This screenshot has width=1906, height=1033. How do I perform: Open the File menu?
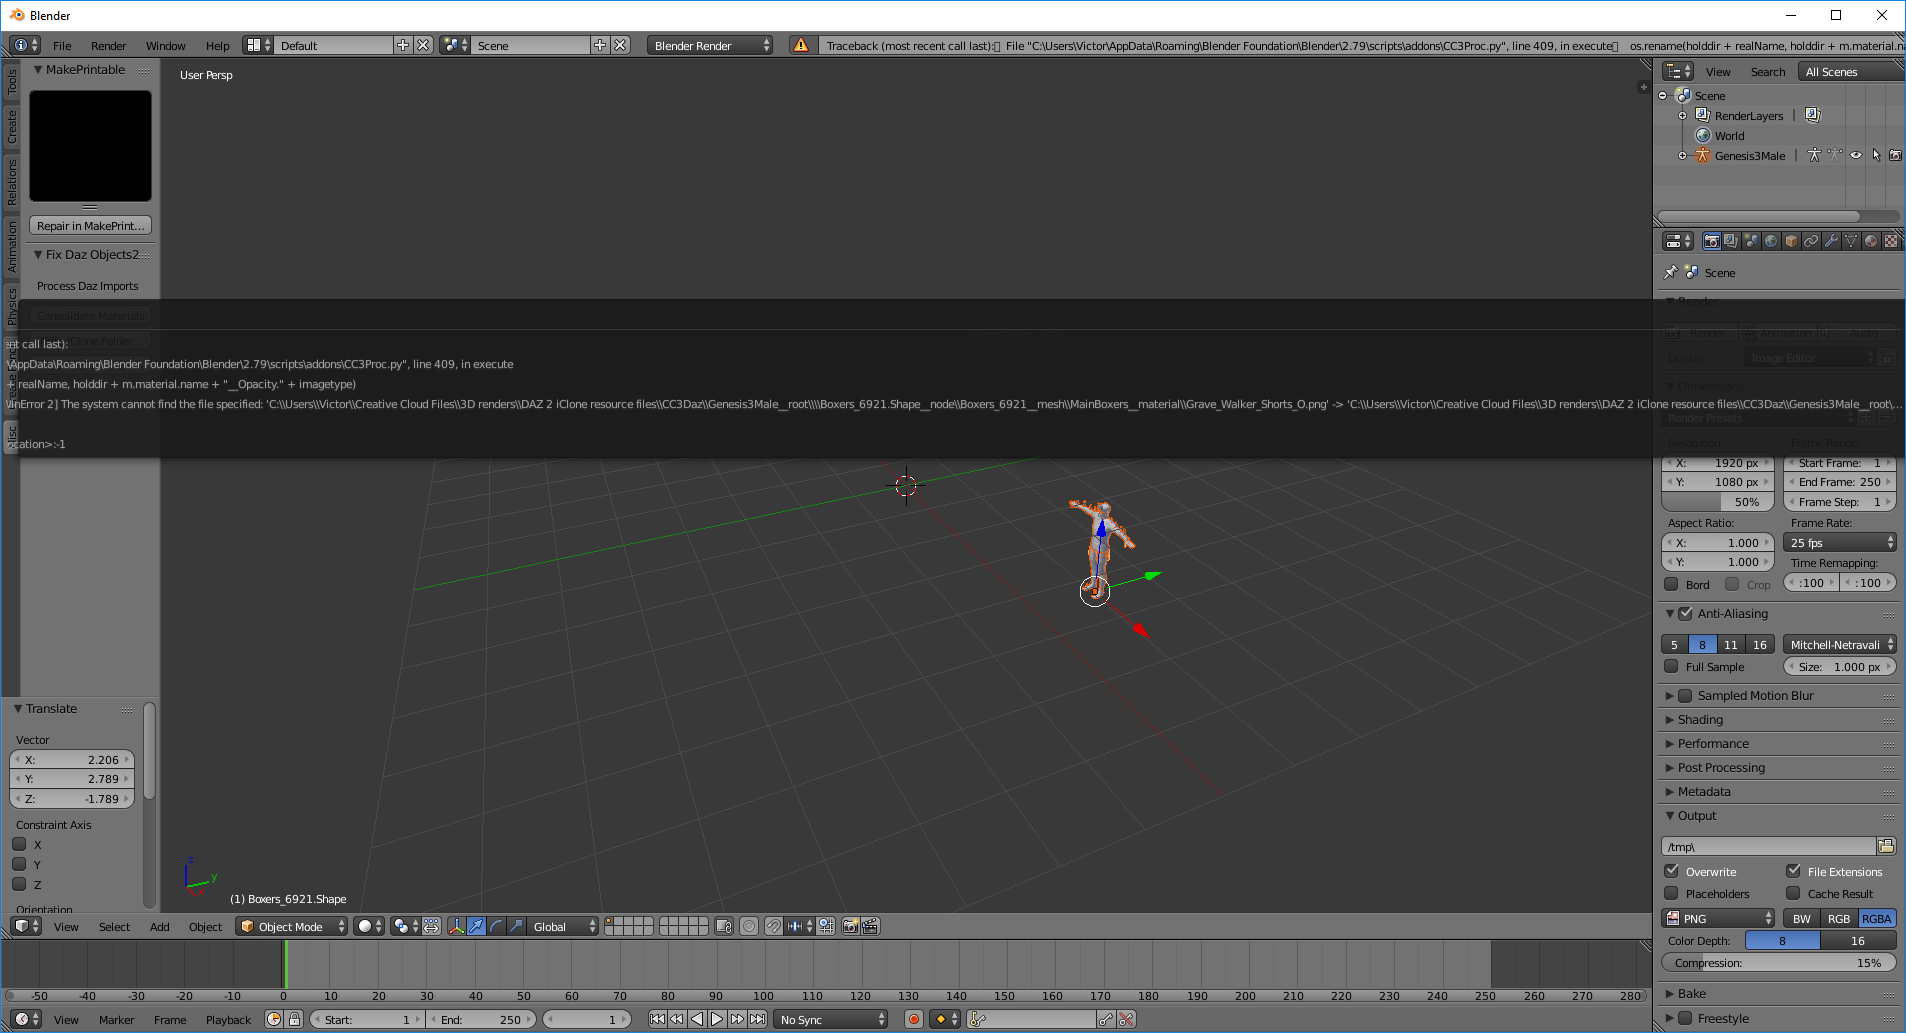coord(62,45)
